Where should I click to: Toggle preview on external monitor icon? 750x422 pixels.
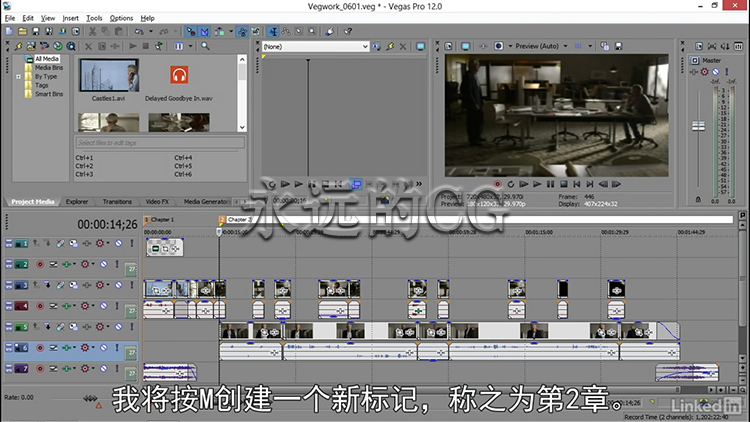pos(465,46)
